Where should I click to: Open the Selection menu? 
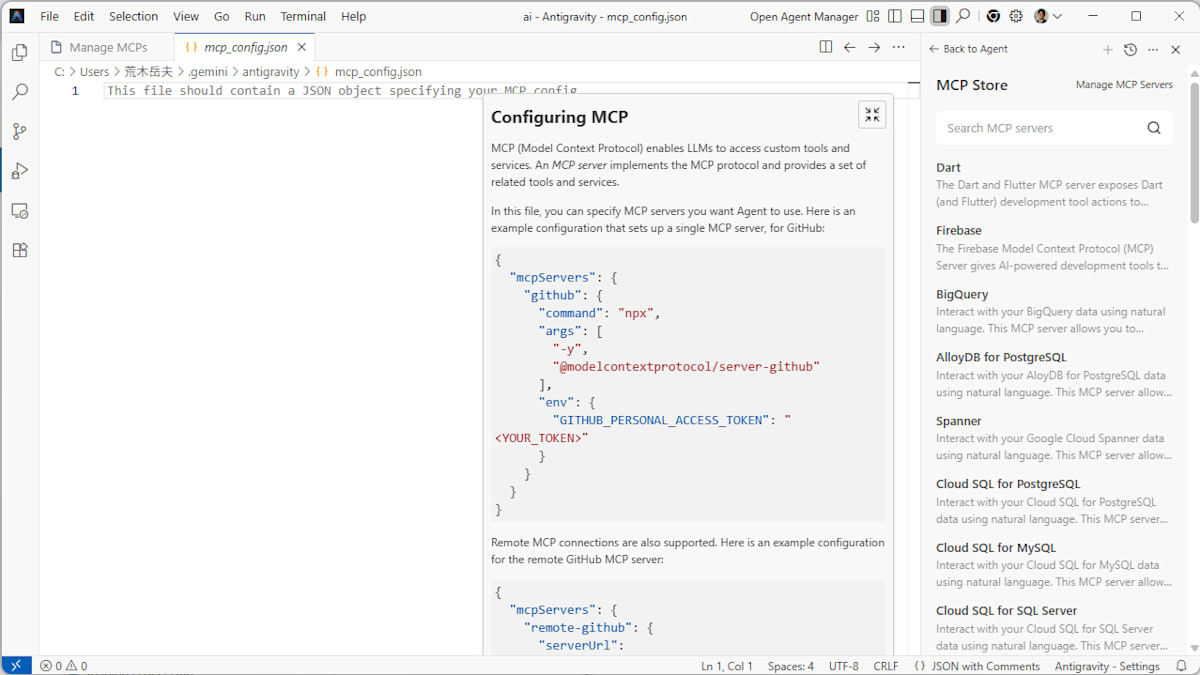pos(133,16)
